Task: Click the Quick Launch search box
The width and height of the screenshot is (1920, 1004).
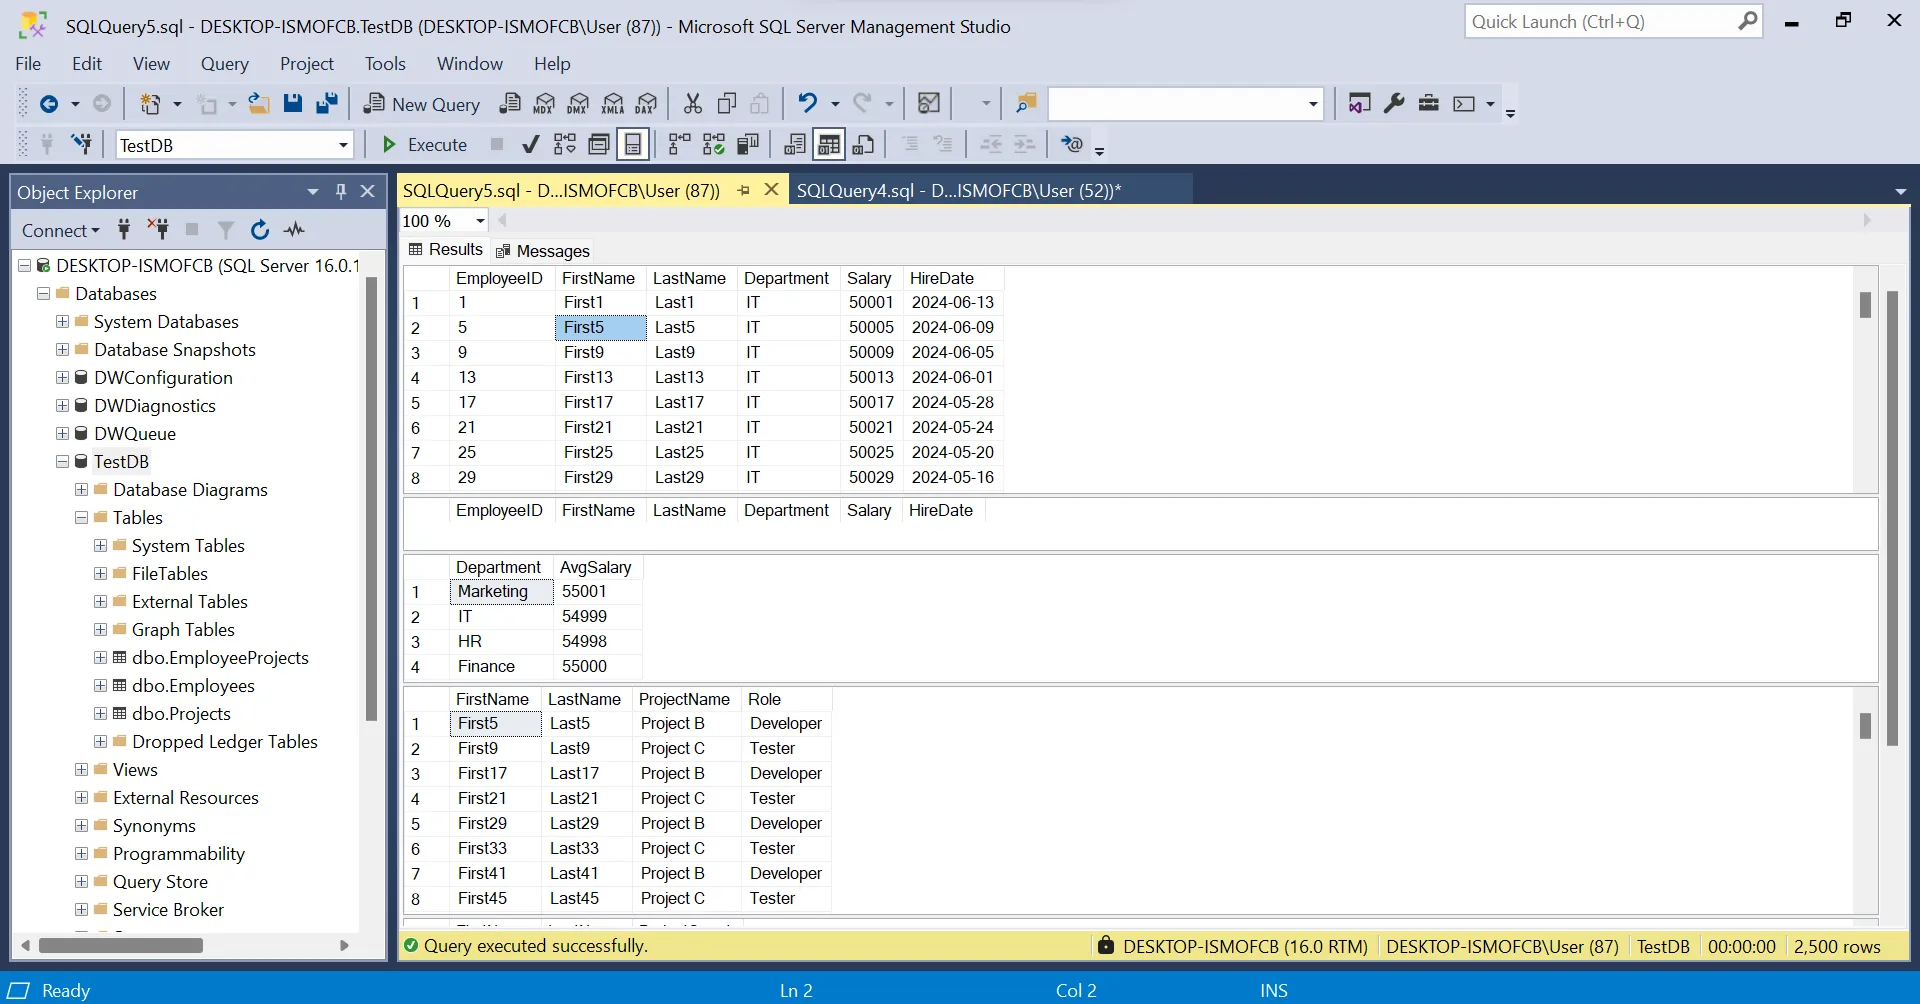Action: click(x=1613, y=21)
